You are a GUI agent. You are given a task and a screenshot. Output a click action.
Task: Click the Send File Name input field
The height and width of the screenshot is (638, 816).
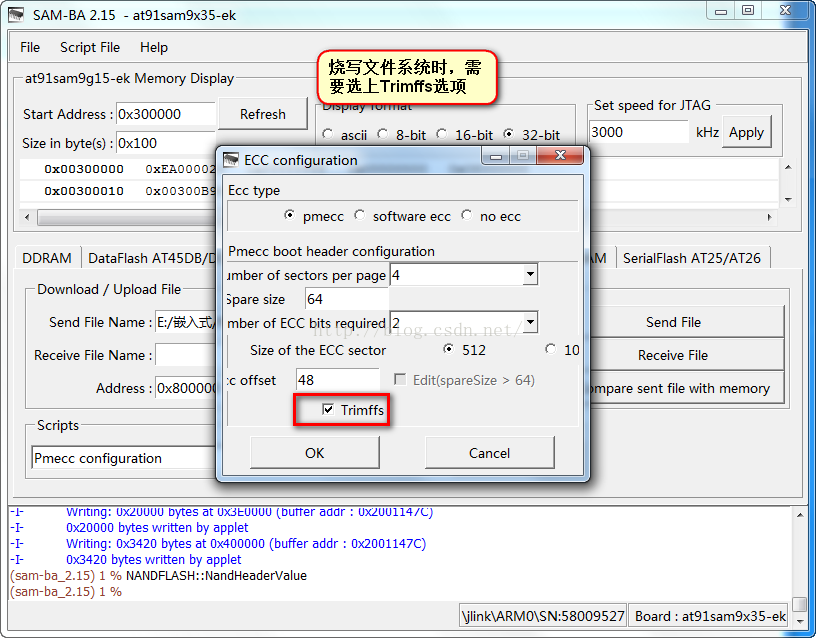click(x=186, y=322)
